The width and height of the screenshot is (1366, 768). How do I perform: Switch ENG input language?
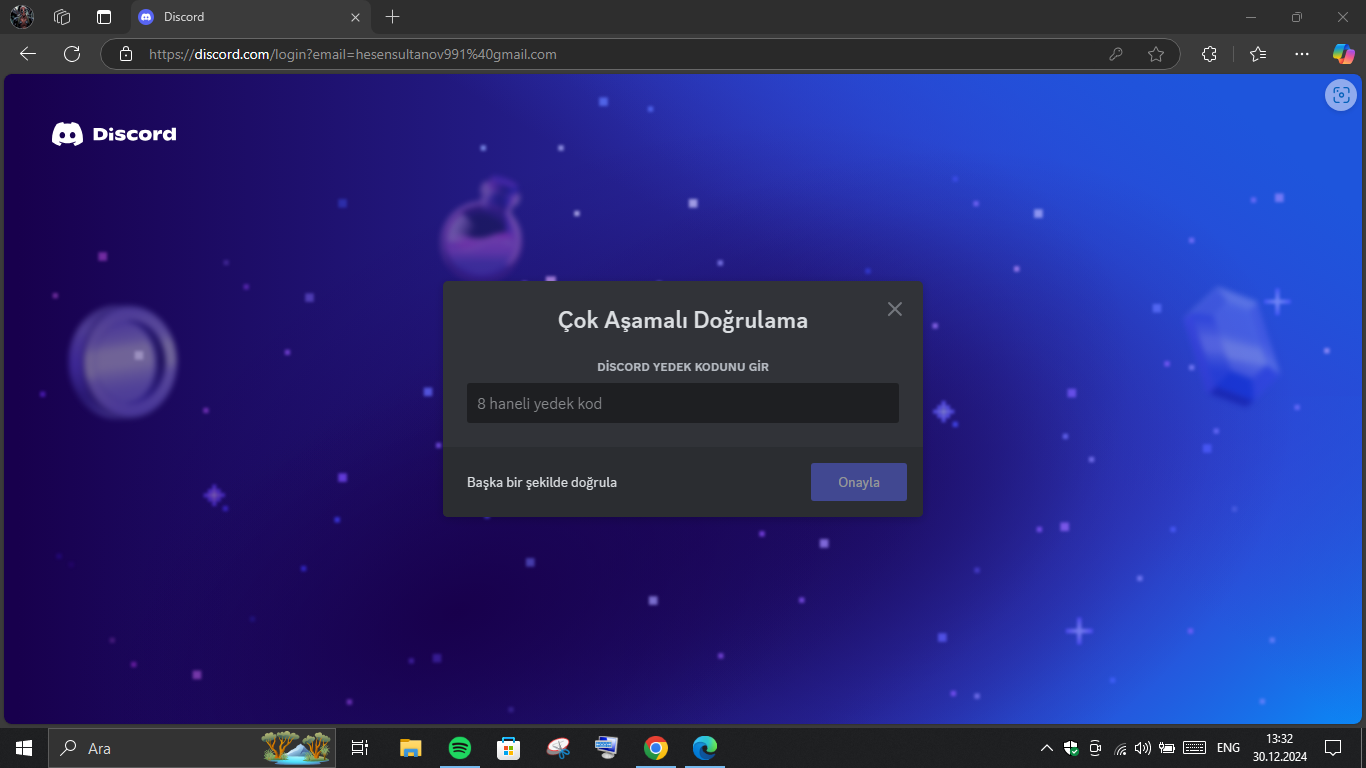point(1228,748)
